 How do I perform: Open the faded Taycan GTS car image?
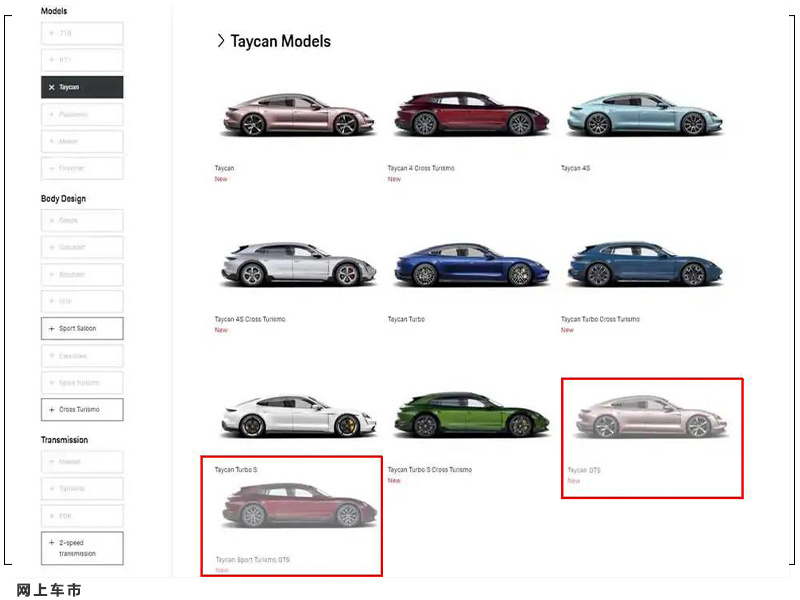pyautogui.click(x=652, y=417)
